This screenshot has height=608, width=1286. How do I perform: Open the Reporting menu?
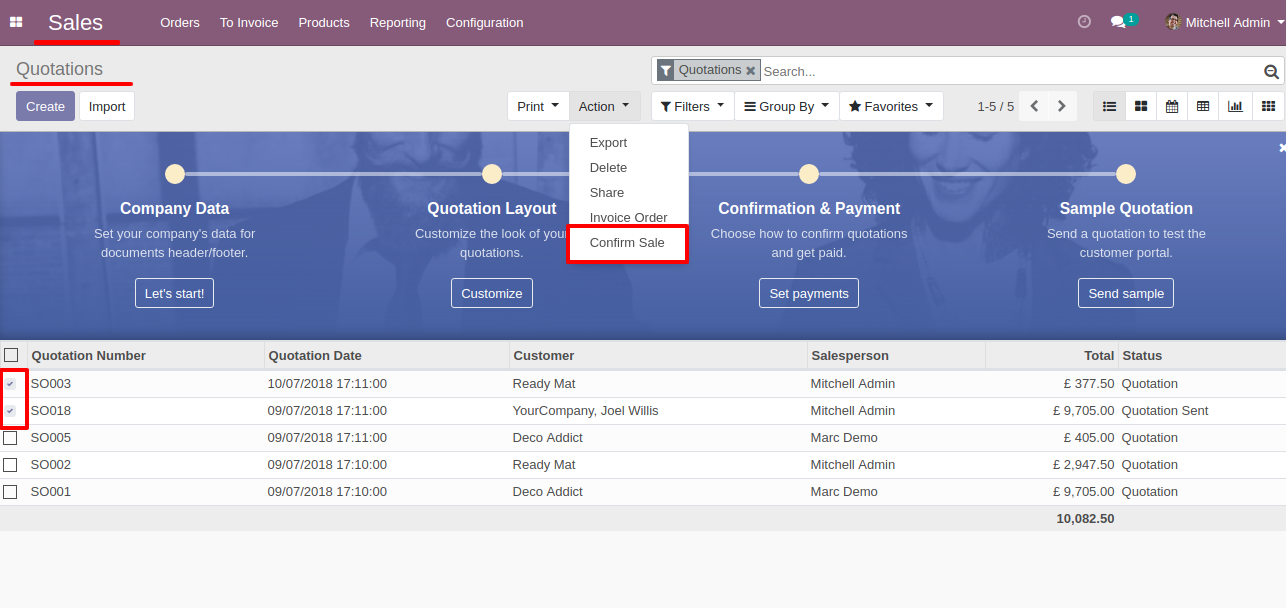(398, 22)
